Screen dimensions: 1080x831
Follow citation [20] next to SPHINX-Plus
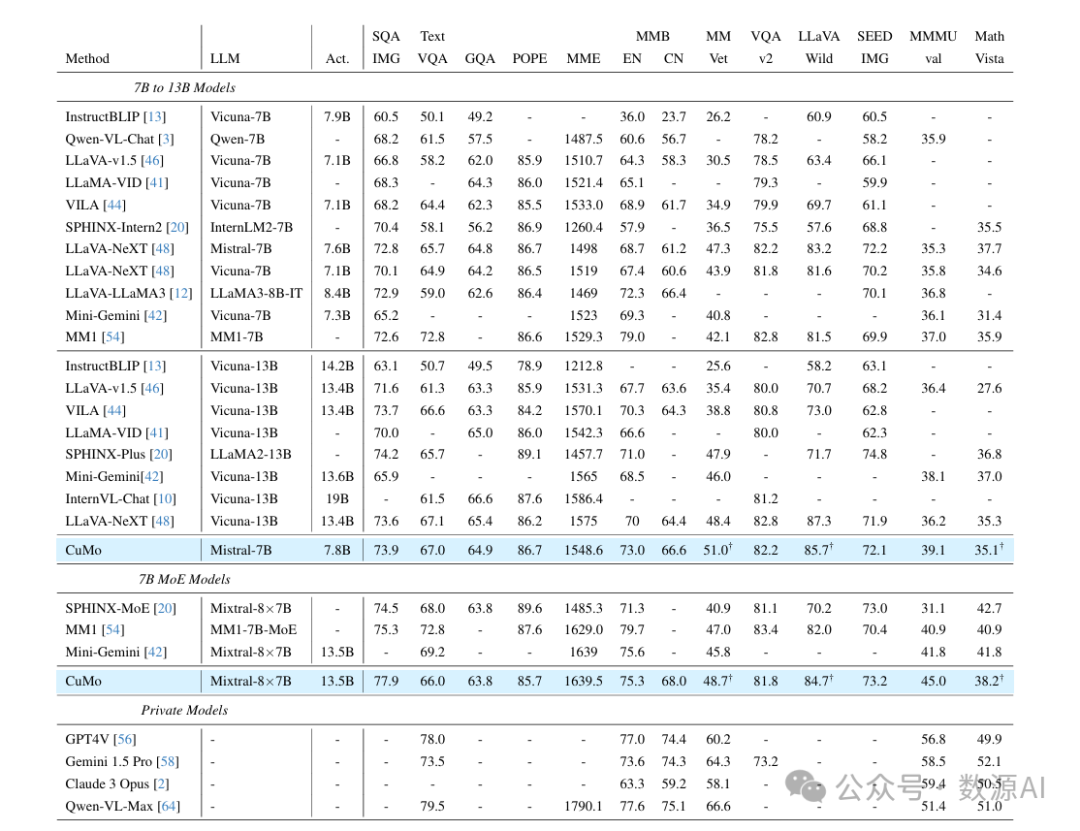tap(161, 455)
